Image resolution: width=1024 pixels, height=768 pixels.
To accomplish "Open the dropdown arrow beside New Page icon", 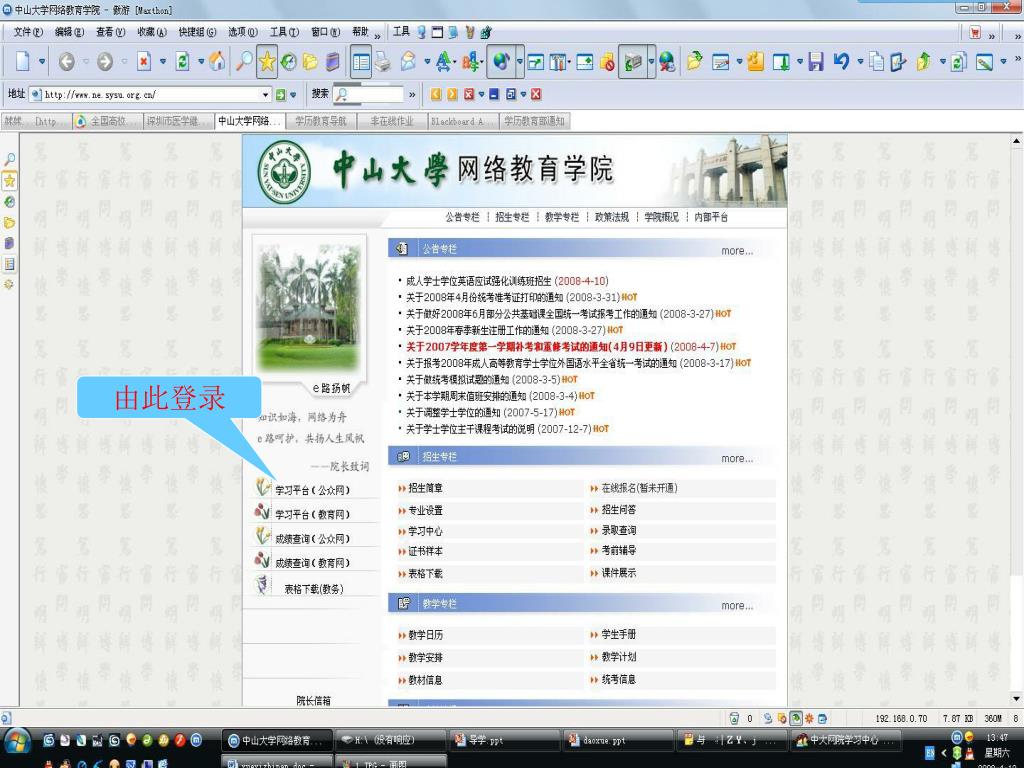I will (x=42, y=62).
